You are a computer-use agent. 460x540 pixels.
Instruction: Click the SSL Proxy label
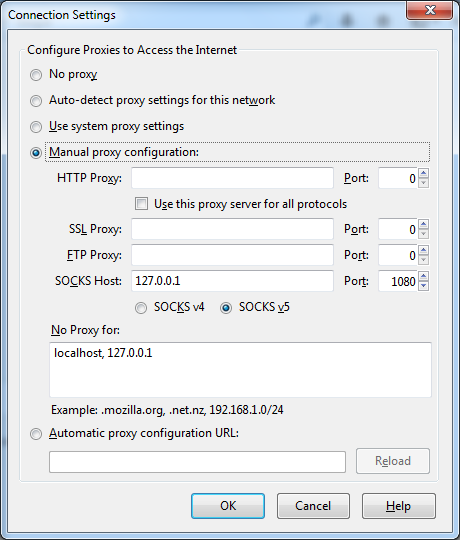[x=95, y=229]
